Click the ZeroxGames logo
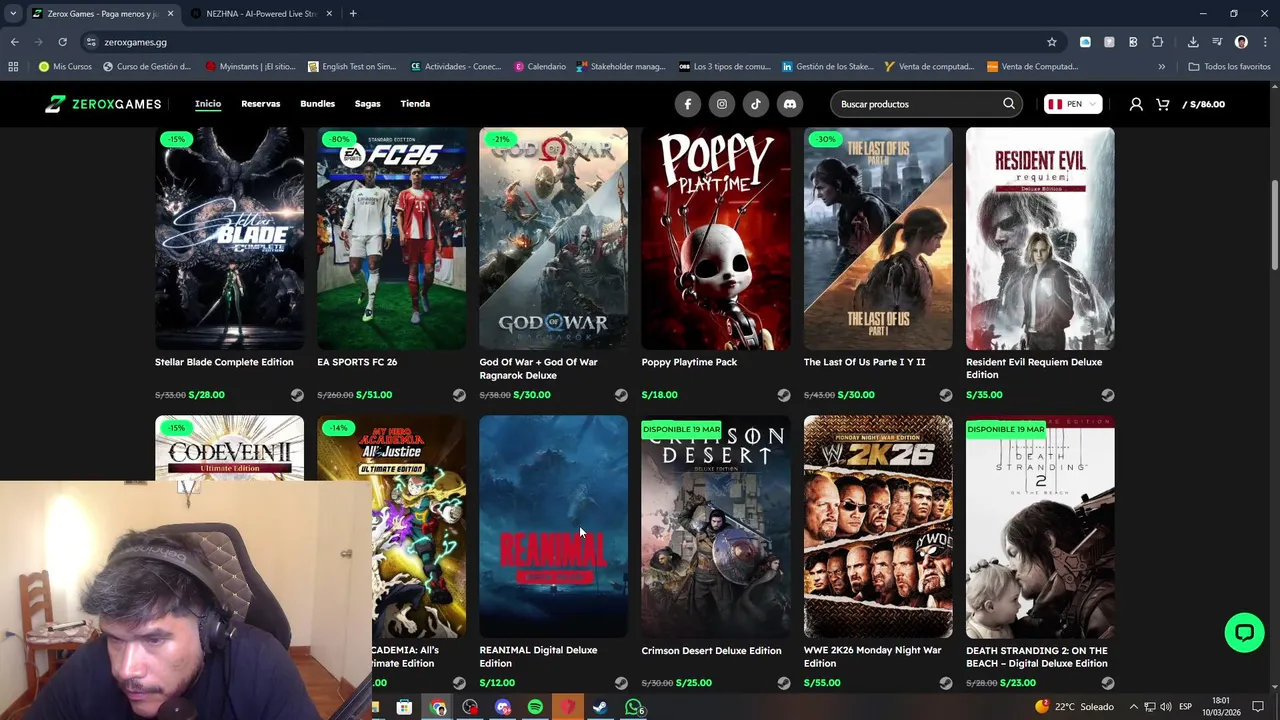The height and width of the screenshot is (720, 1280). click(x=103, y=104)
